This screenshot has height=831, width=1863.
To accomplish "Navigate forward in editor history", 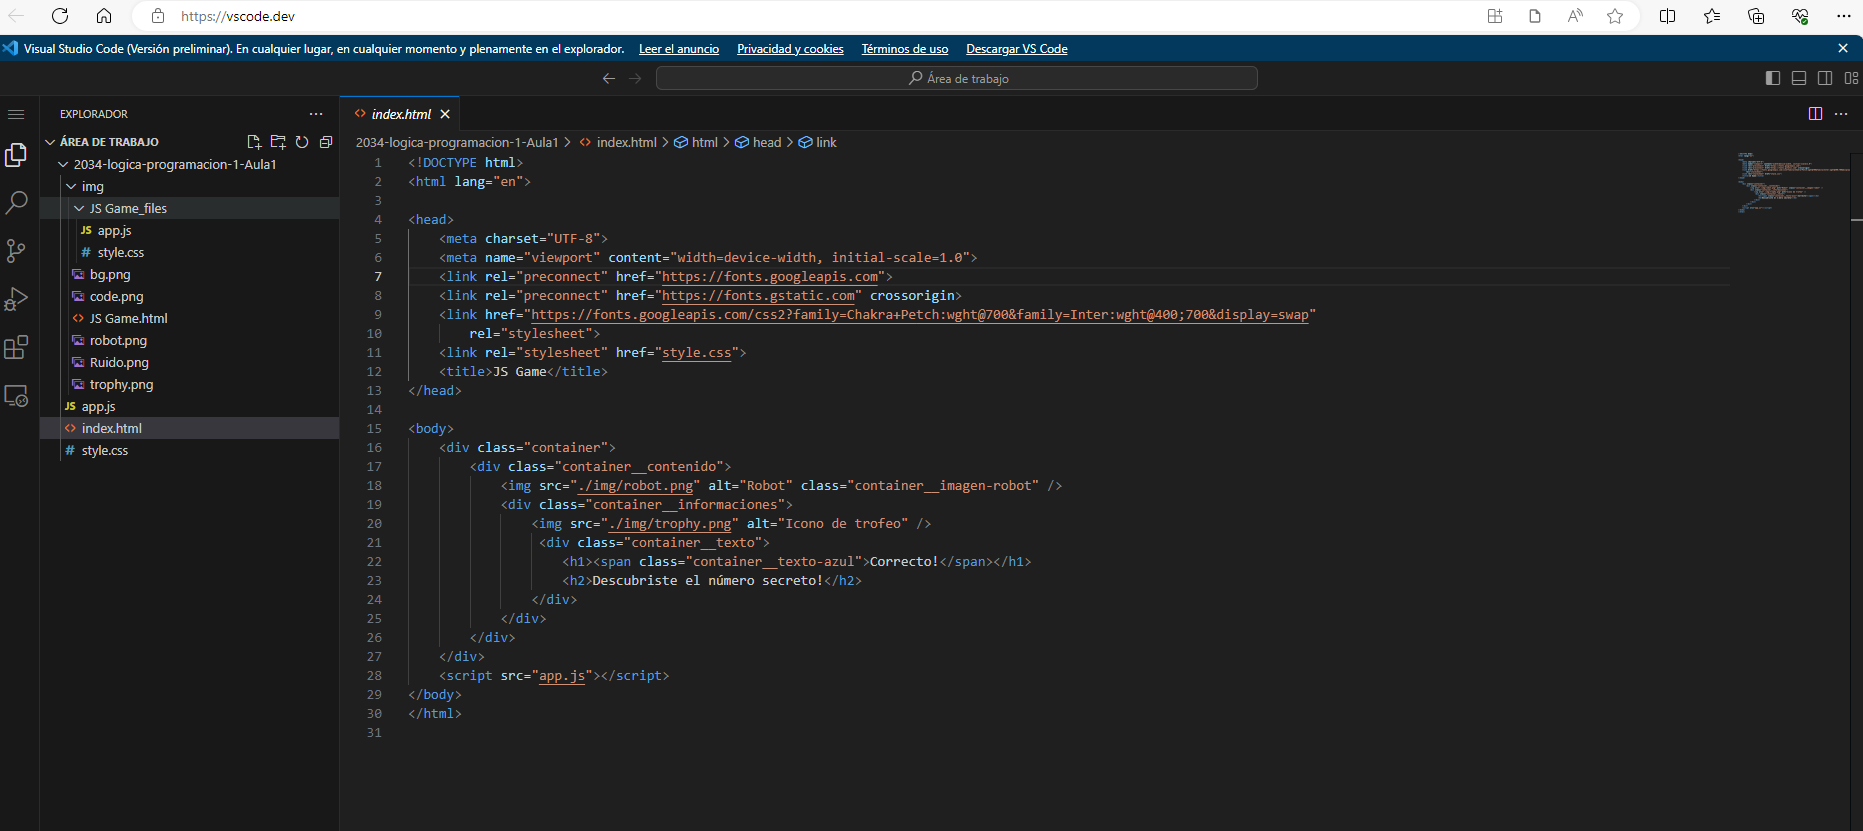I will coord(635,78).
